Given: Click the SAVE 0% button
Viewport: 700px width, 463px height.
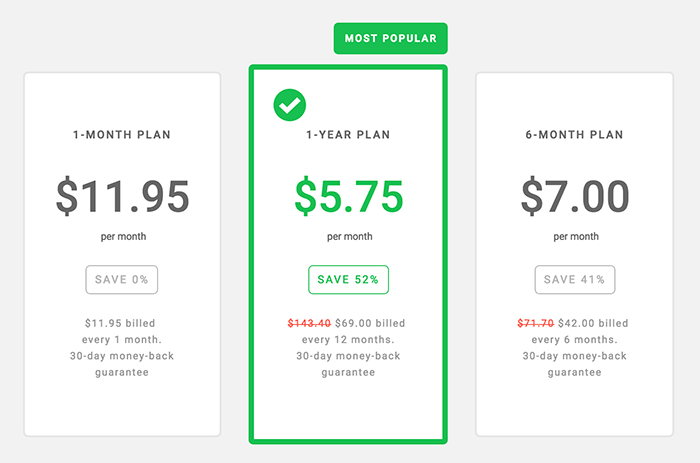Looking at the screenshot, I should (122, 279).
